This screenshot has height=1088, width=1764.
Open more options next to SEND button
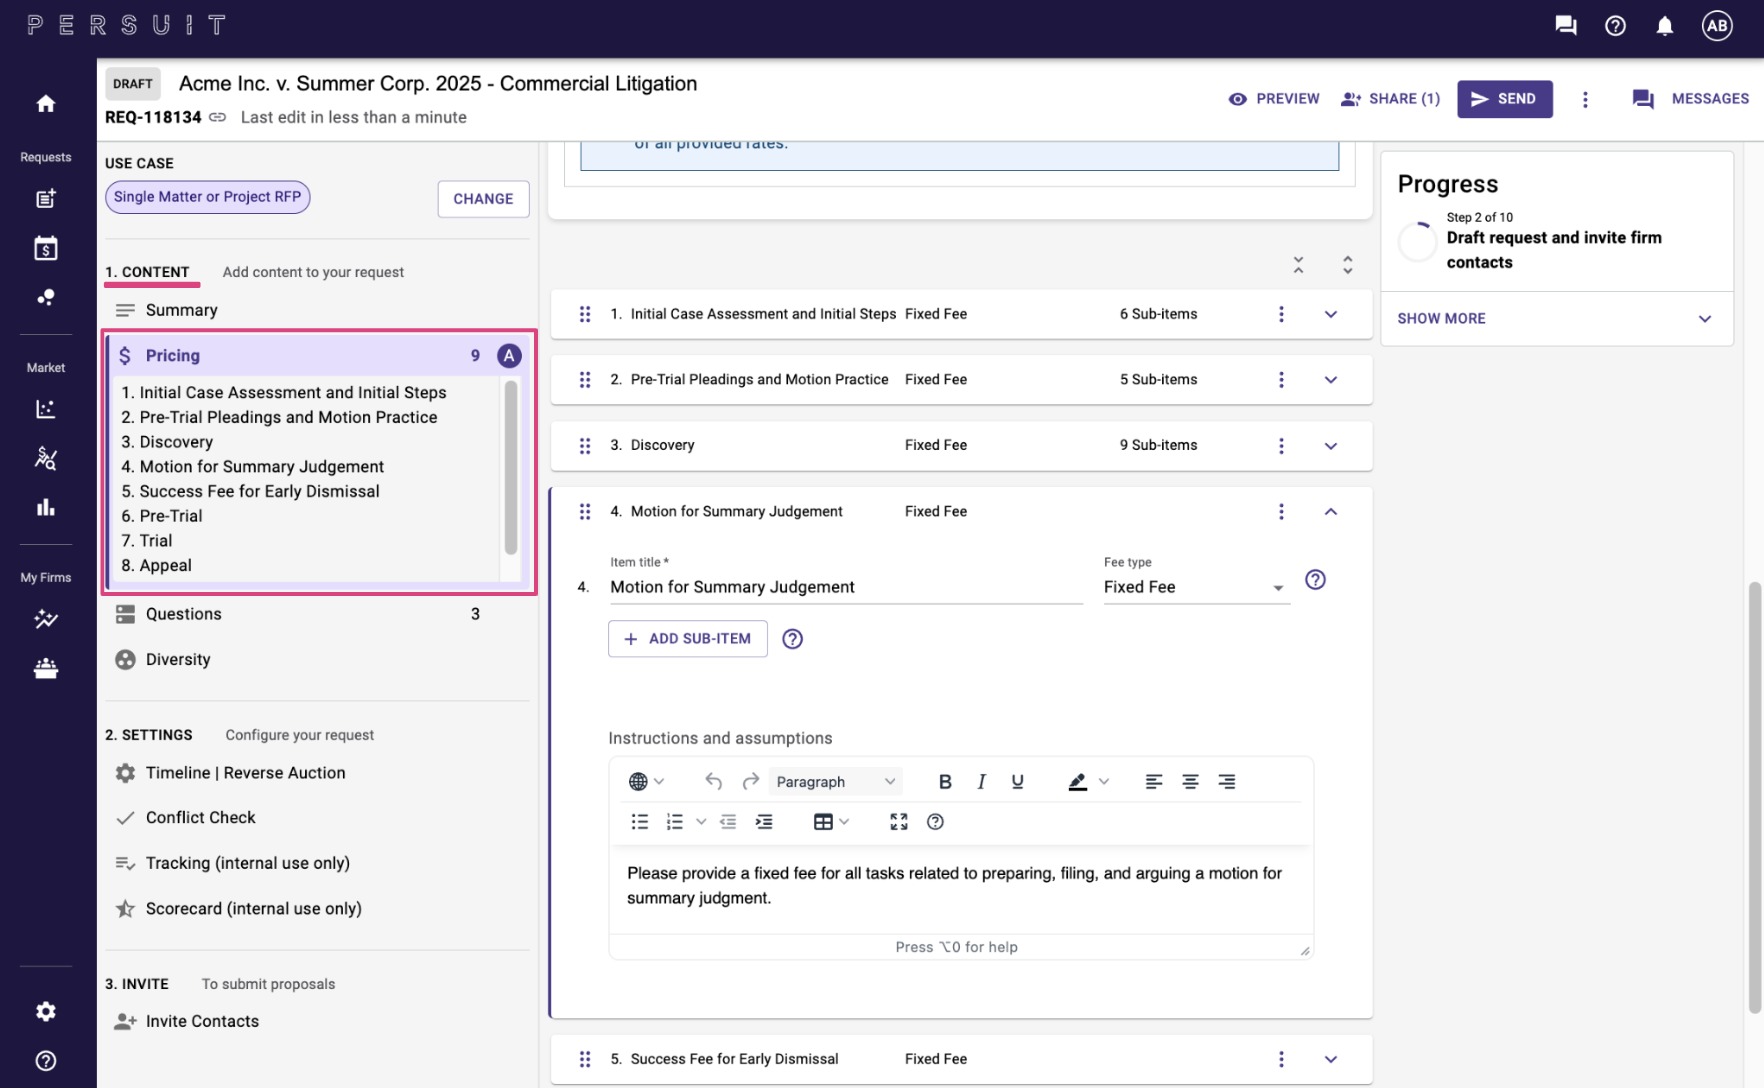1585,99
